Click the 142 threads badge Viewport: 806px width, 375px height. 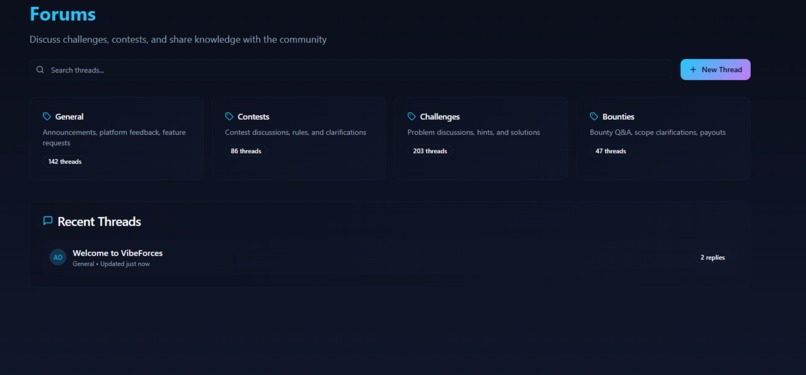tap(65, 162)
